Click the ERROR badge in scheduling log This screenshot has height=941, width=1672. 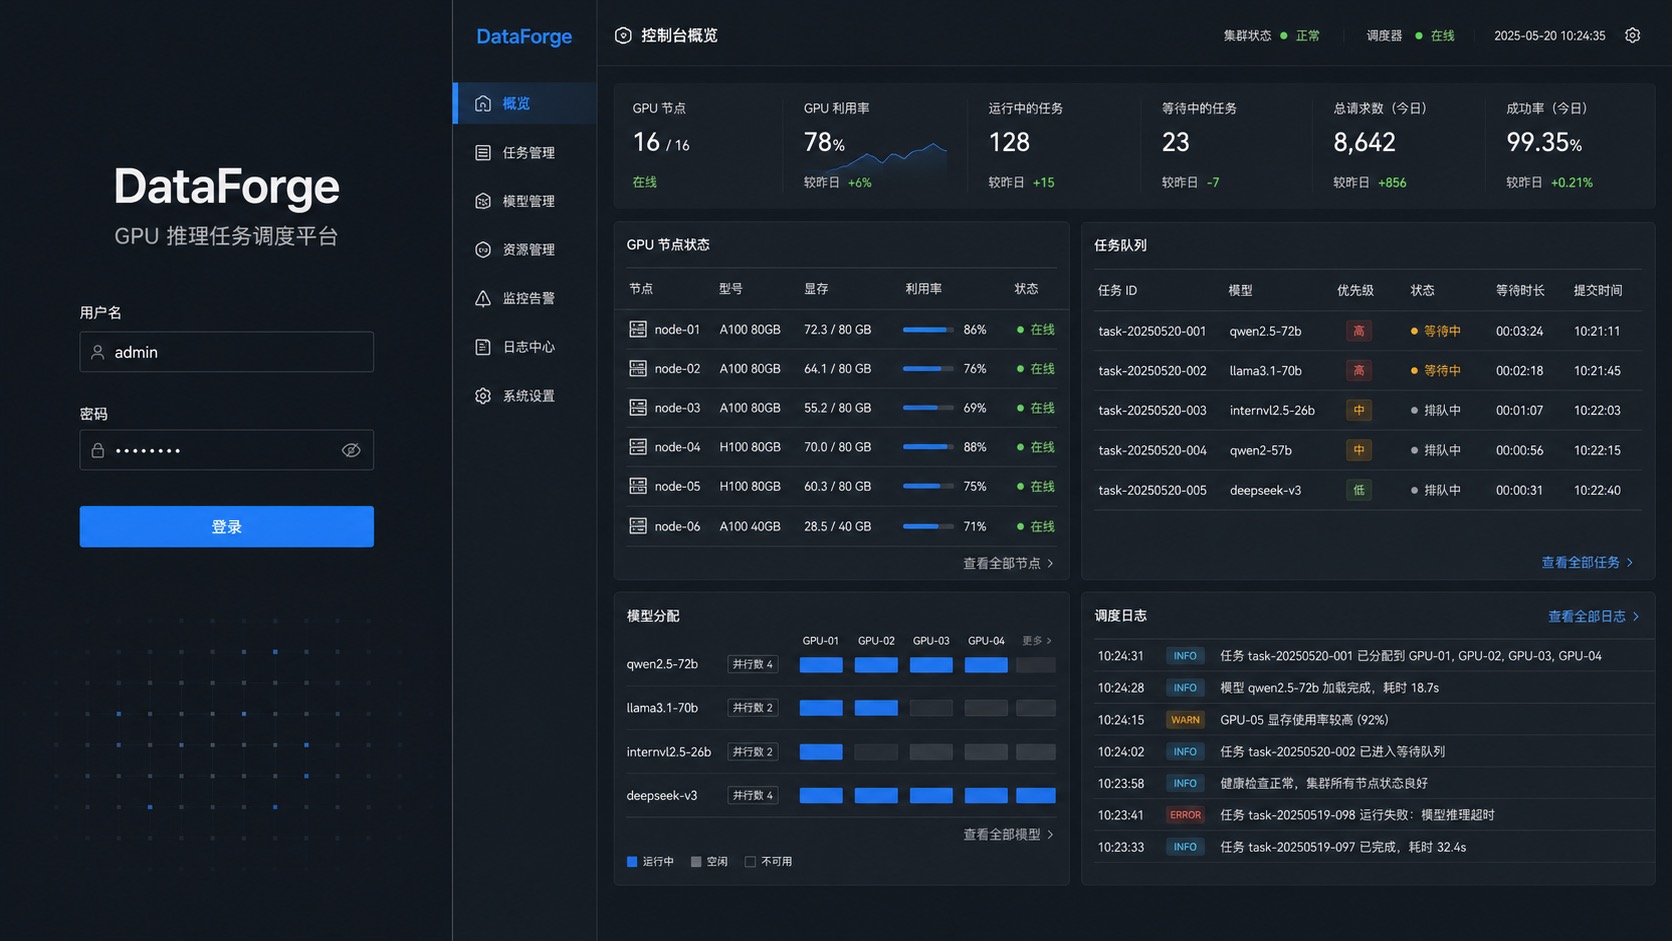tap(1185, 815)
